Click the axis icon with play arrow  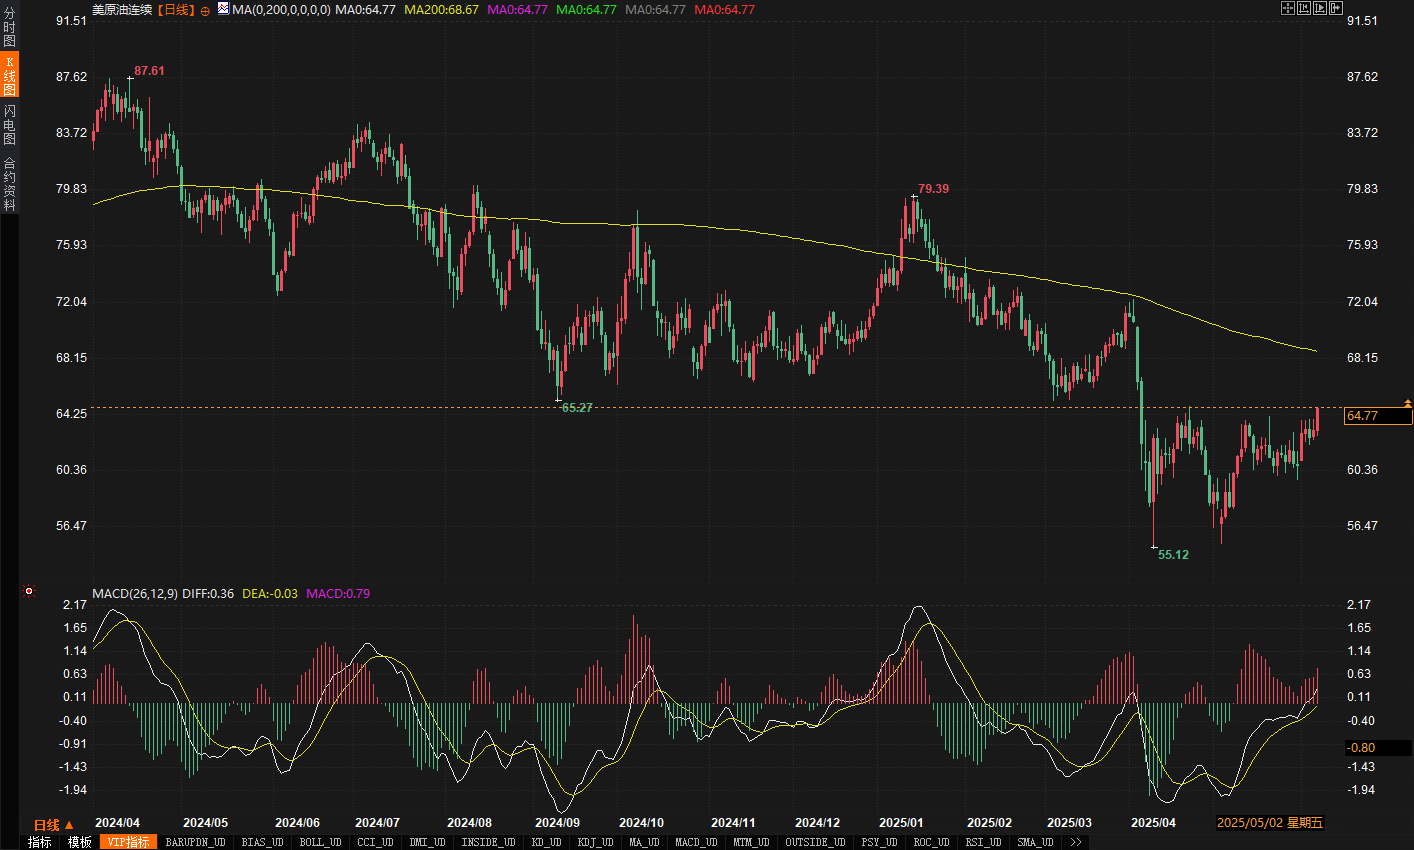click(x=1320, y=8)
